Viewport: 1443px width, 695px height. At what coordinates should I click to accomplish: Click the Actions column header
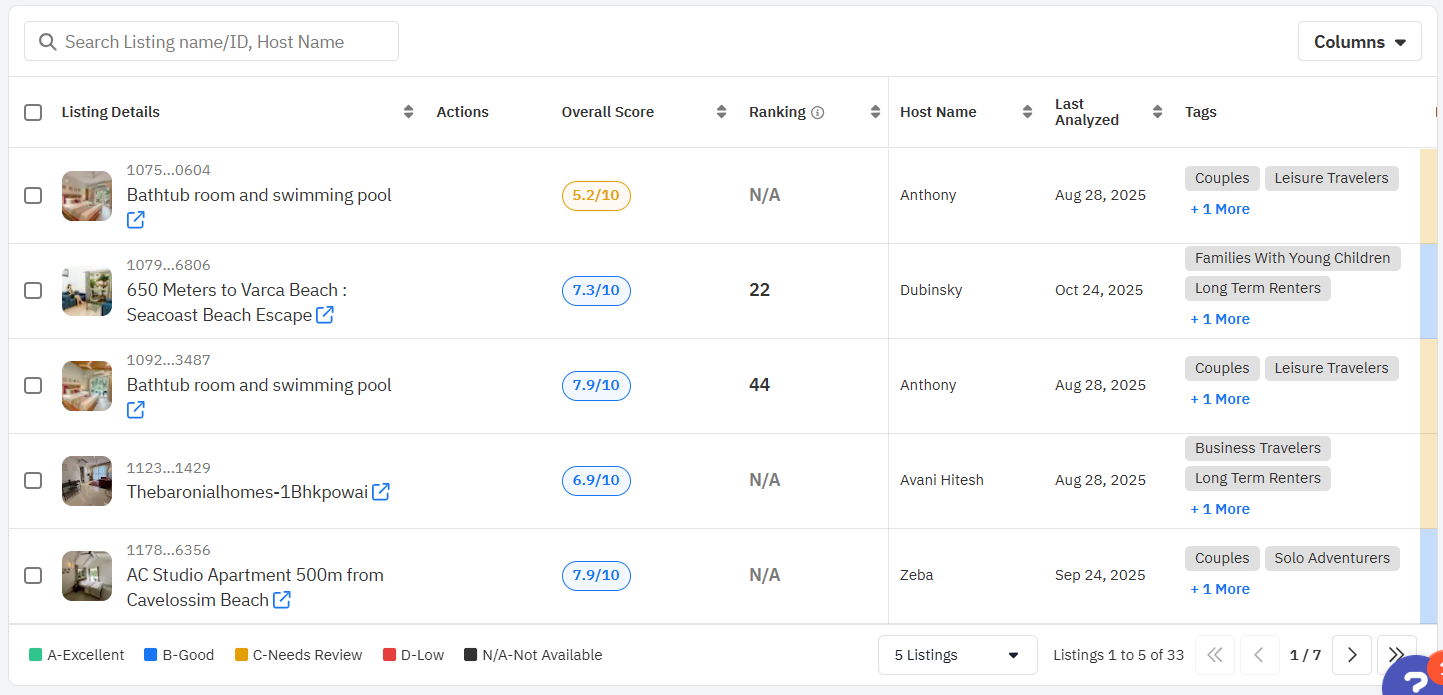click(x=462, y=112)
